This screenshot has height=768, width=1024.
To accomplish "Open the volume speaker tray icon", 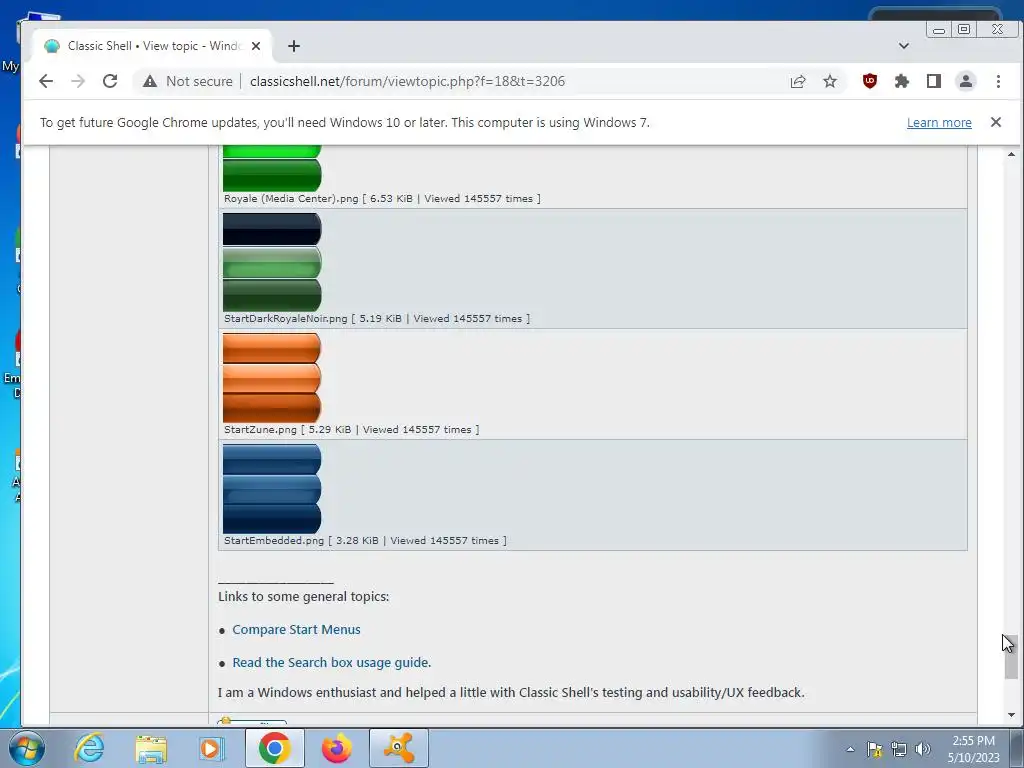I will [x=922, y=749].
